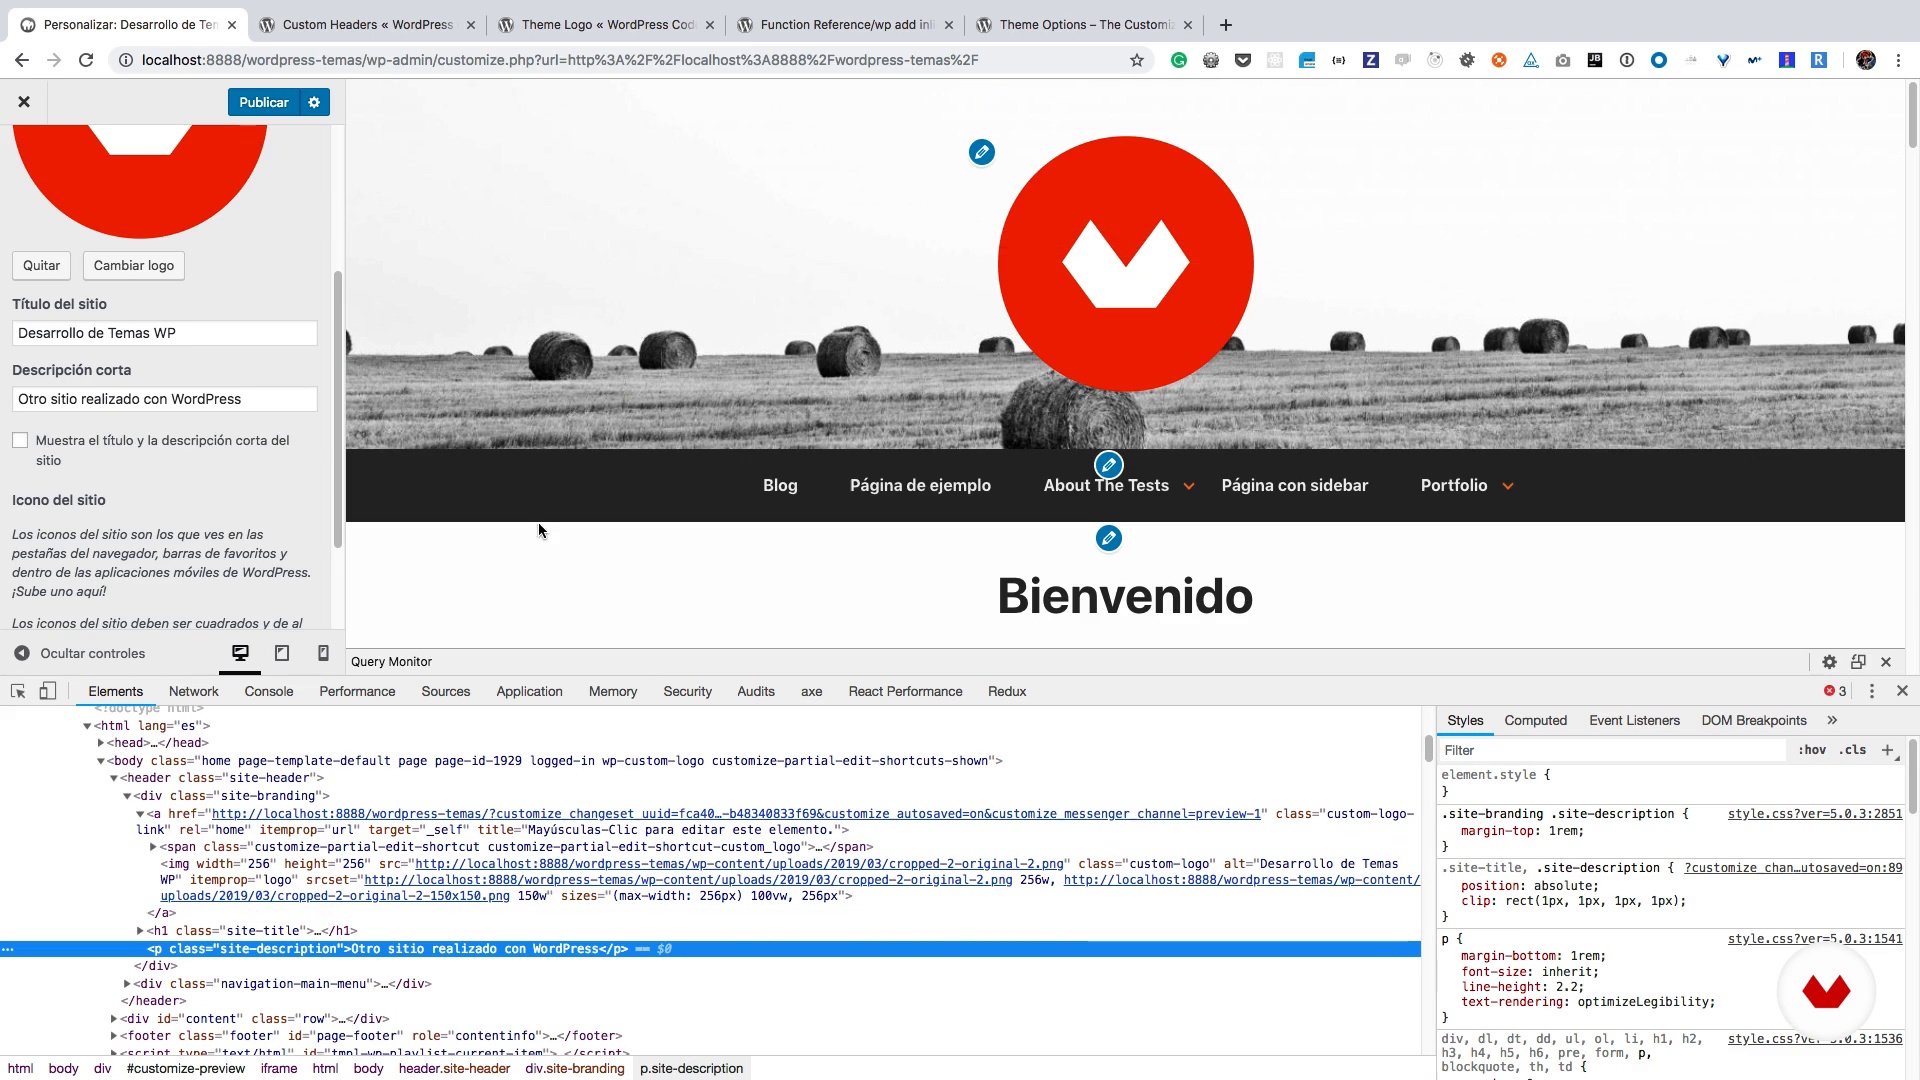The width and height of the screenshot is (1920, 1080).
Task: Open the Blog menu link
Action: click(780, 485)
